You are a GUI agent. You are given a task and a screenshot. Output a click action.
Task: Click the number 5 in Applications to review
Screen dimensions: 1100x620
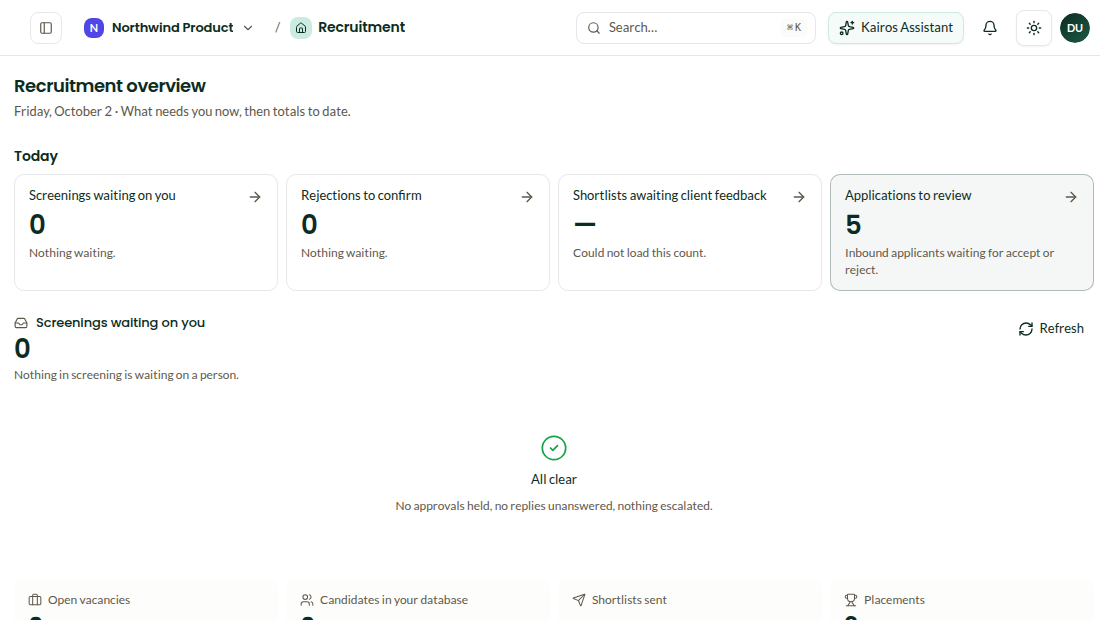(x=853, y=224)
